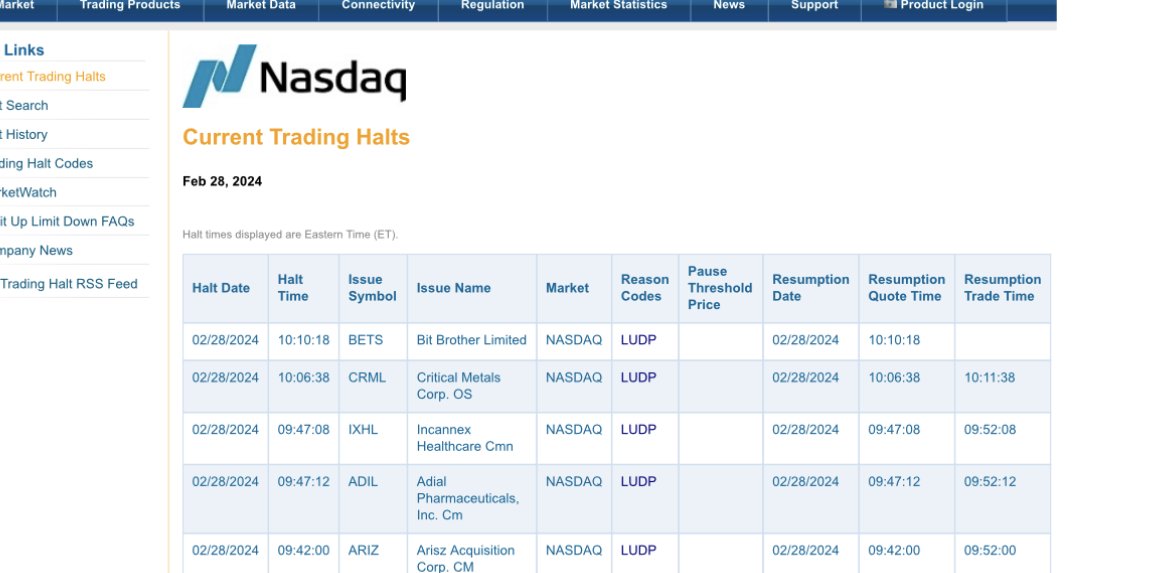Click the 10:11:38 resumption trade time

pos(989,378)
